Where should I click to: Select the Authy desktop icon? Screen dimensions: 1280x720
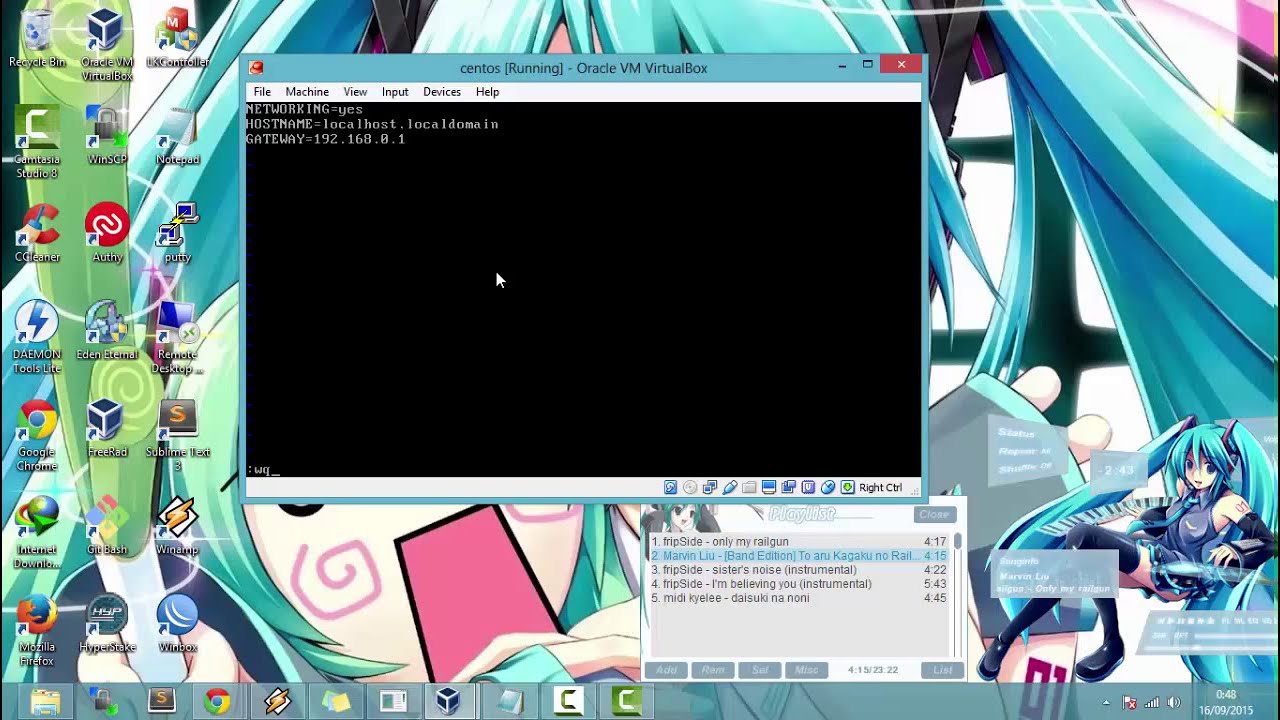107,235
